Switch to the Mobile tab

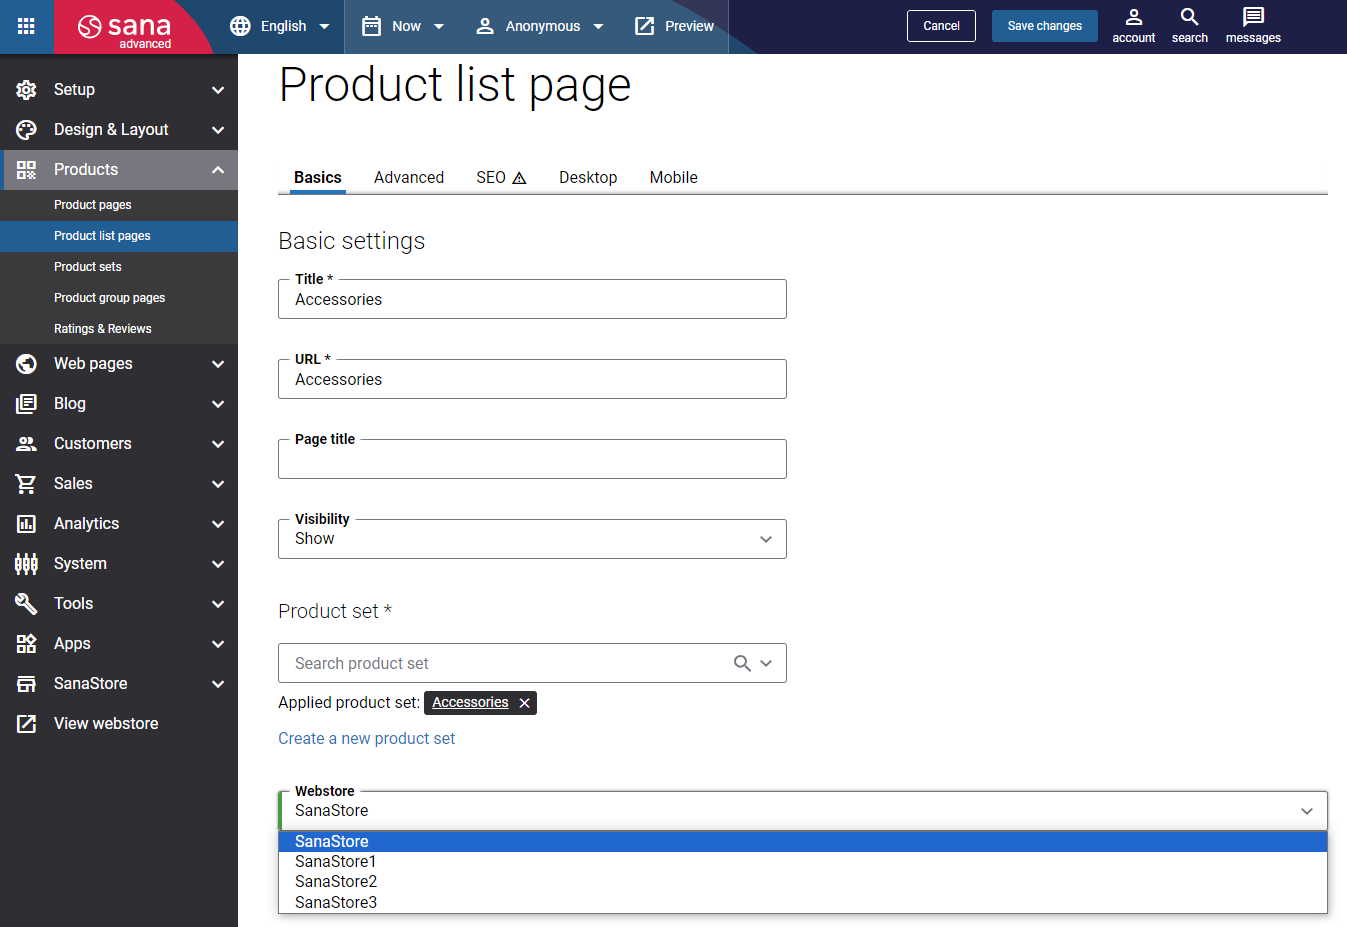click(674, 177)
